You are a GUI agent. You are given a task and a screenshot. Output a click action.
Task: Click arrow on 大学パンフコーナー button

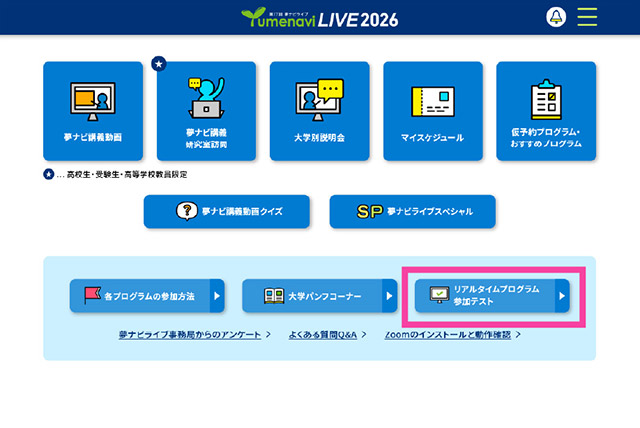pyautogui.click(x=389, y=296)
